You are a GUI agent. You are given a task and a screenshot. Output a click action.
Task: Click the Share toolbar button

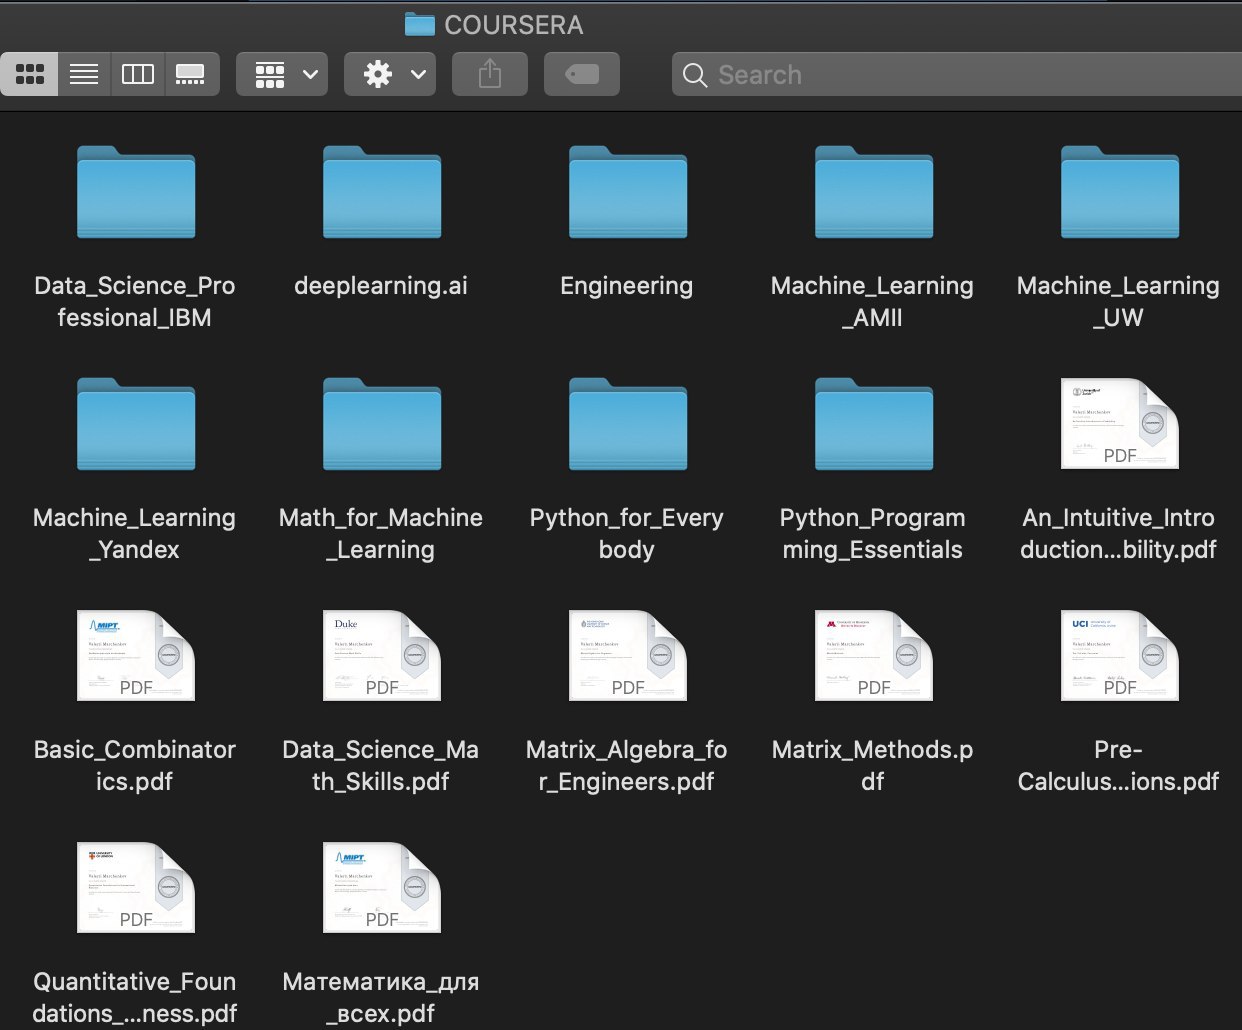(490, 74)
